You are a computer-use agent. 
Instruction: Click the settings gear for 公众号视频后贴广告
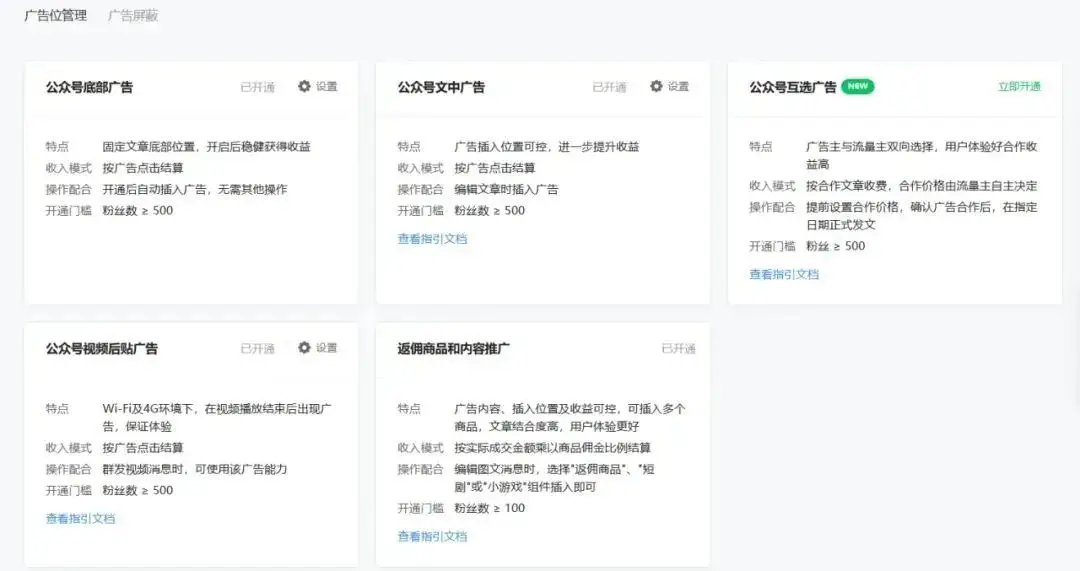pyautogui.click(x=305, y=348)
